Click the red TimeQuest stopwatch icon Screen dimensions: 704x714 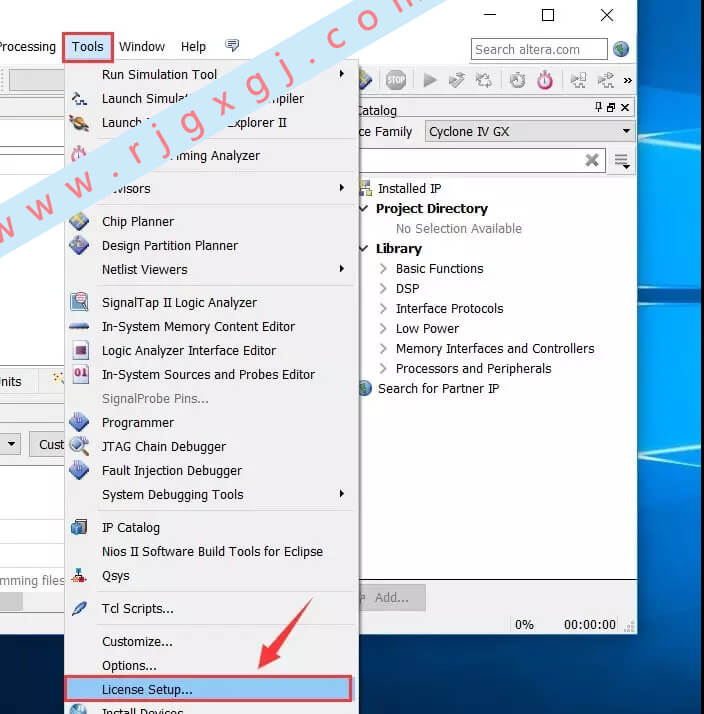click(x=545, y=80)
